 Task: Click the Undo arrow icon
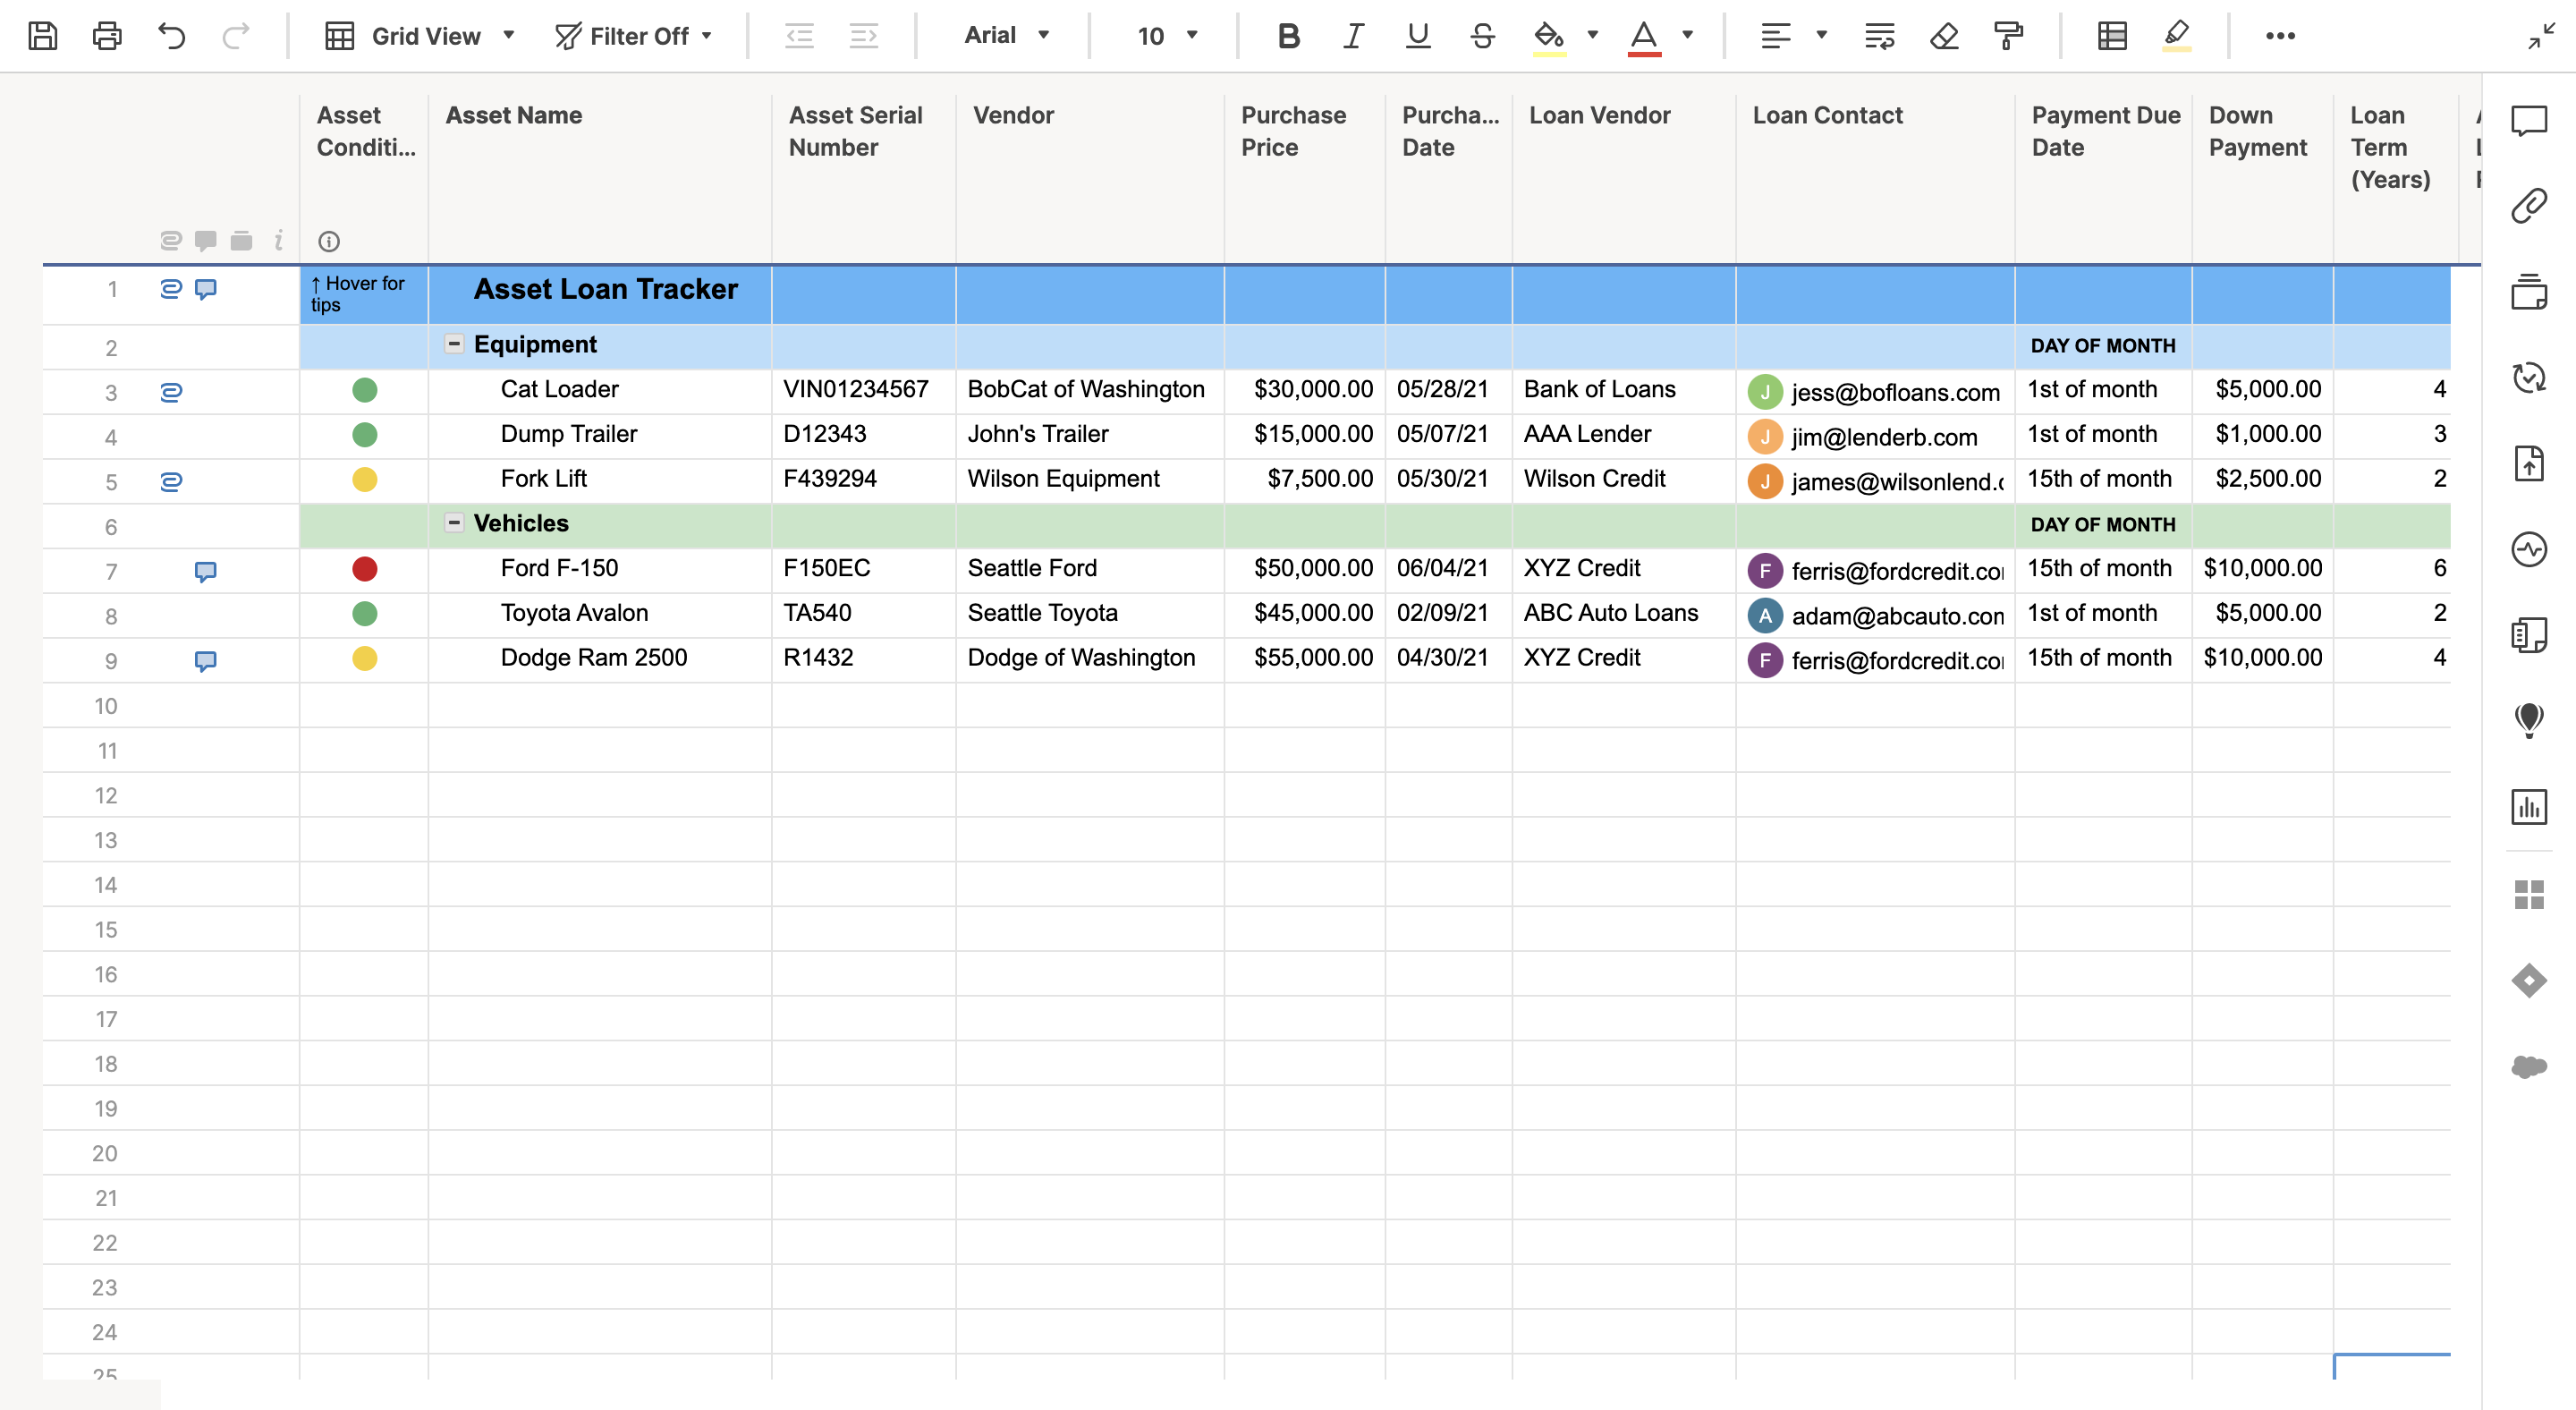point(172,36)
